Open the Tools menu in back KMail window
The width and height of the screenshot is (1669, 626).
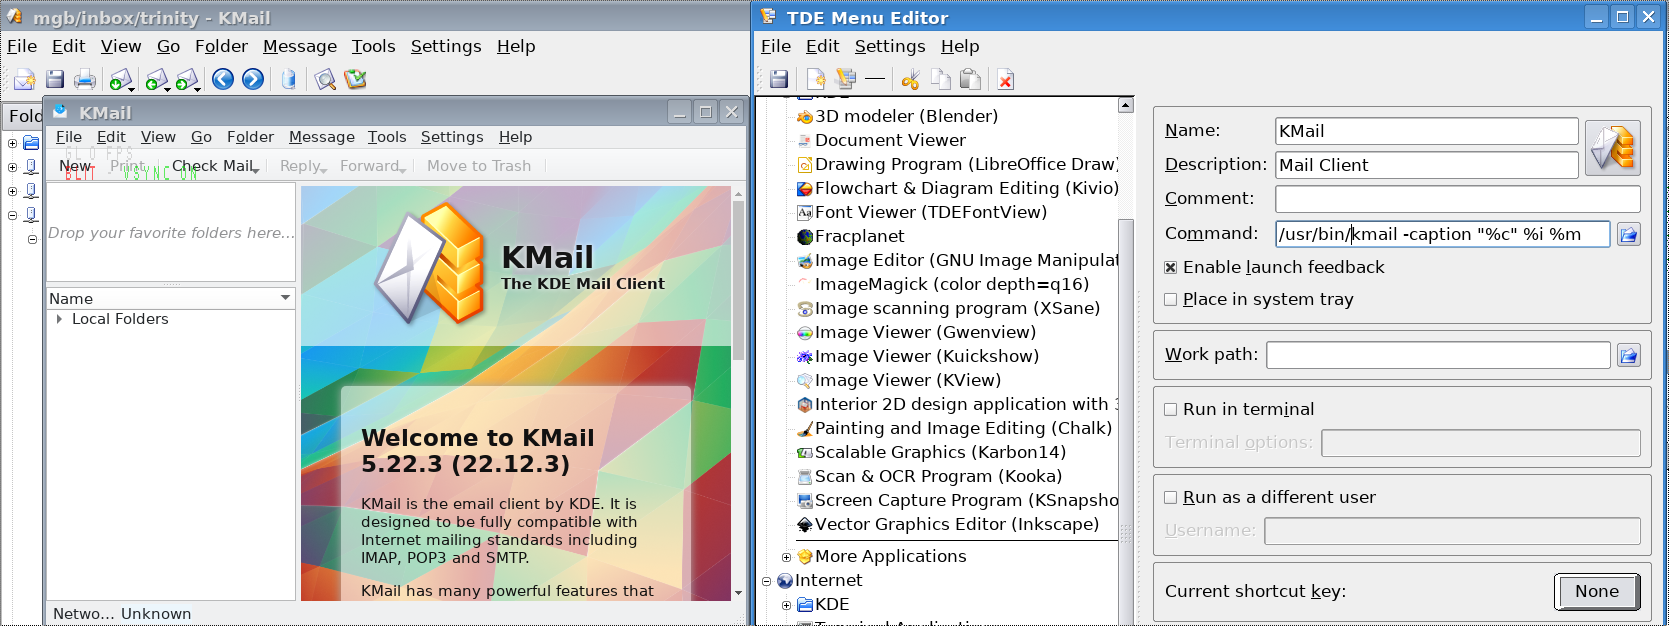(x=373, y=46)
